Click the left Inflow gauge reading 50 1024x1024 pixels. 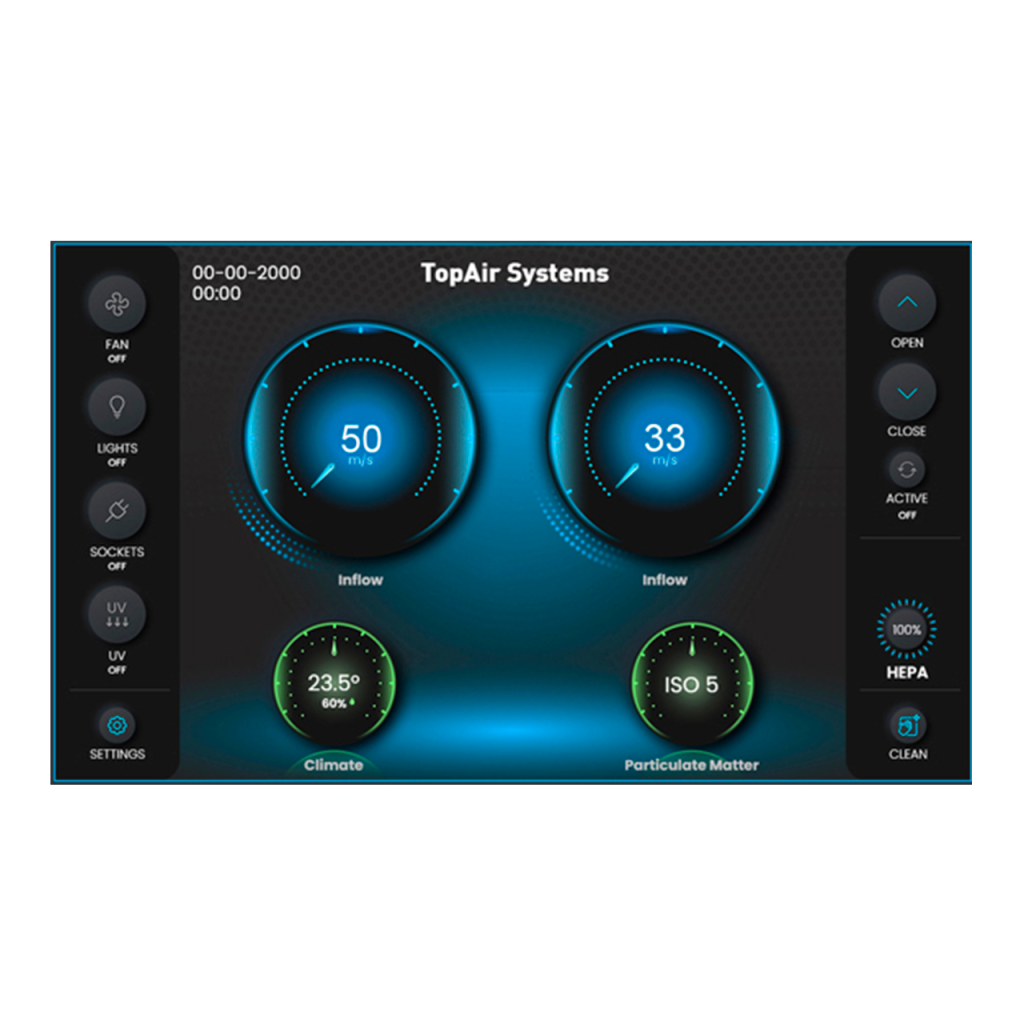click(x=360, y=440)
